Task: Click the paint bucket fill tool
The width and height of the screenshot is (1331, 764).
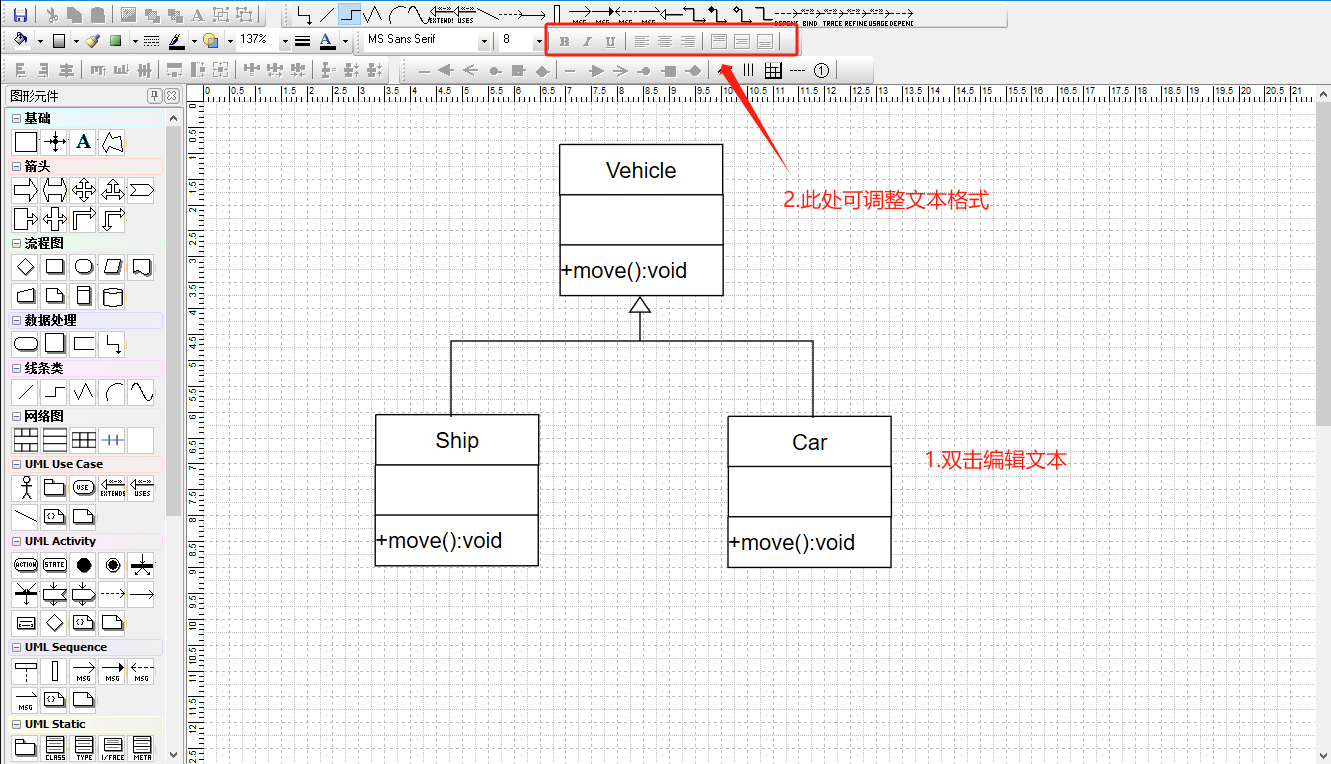Action: coord(20,41)
